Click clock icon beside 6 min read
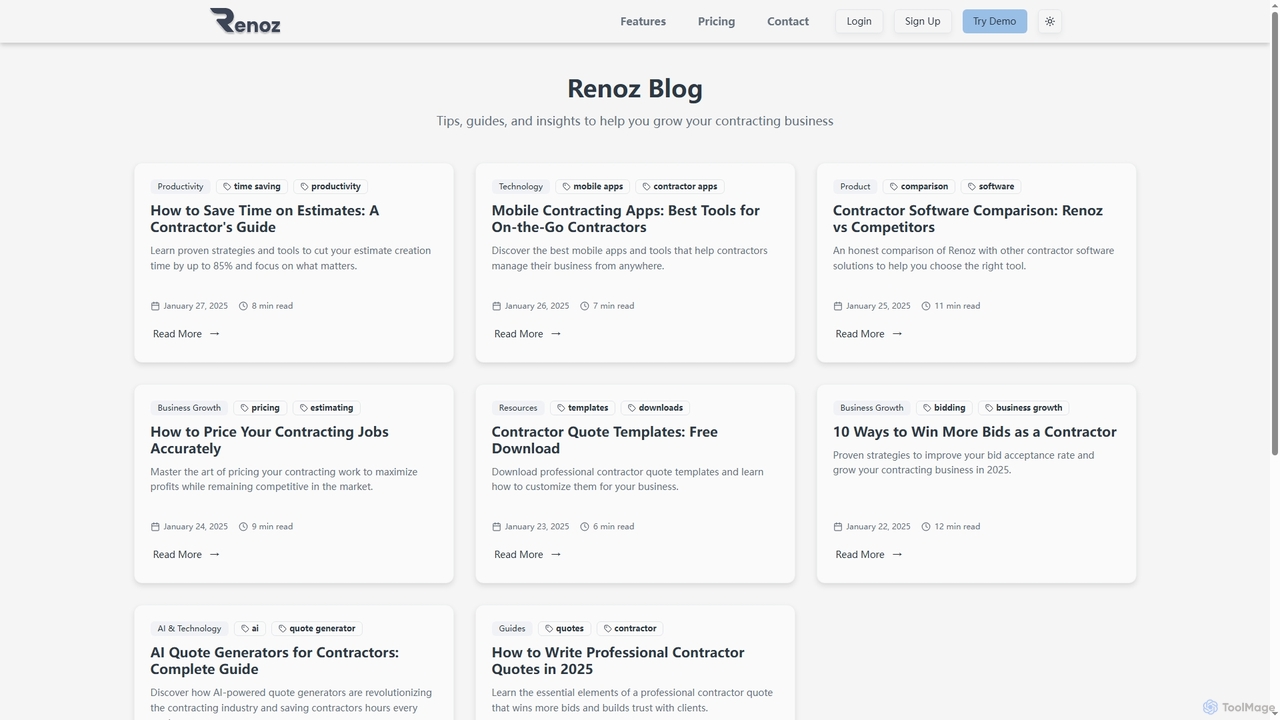 [585, 527]
